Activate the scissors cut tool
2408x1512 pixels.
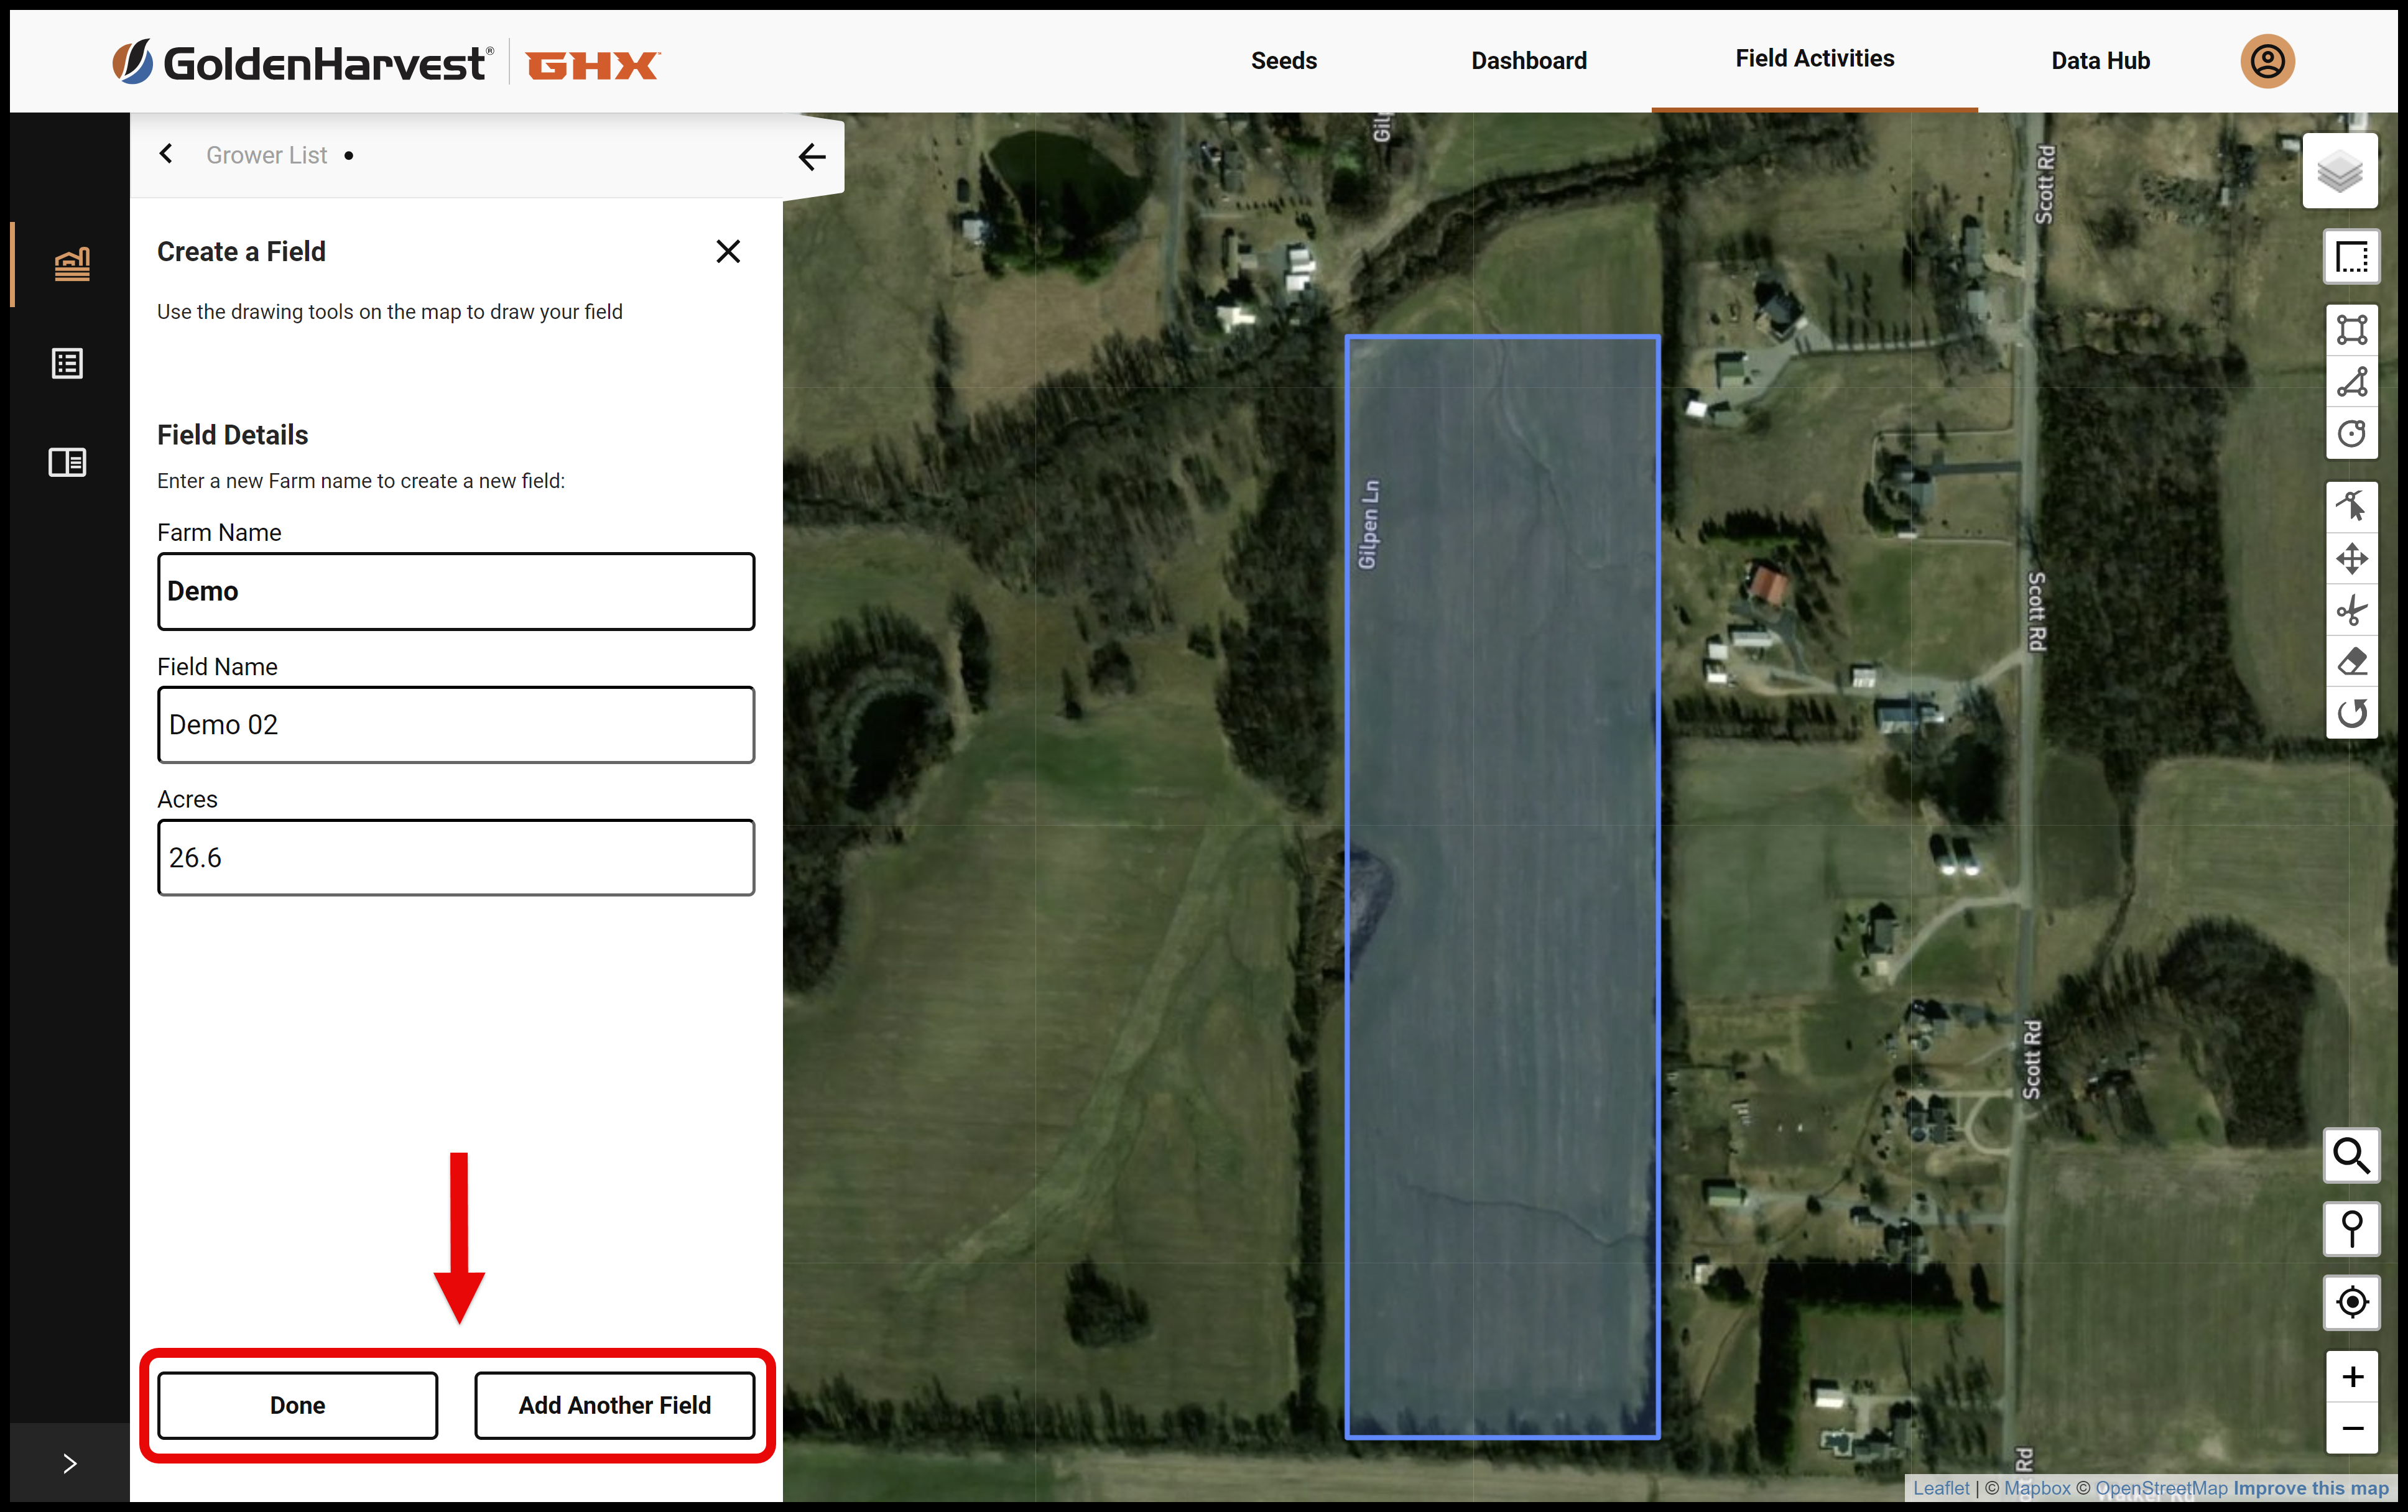point(2351,610)
